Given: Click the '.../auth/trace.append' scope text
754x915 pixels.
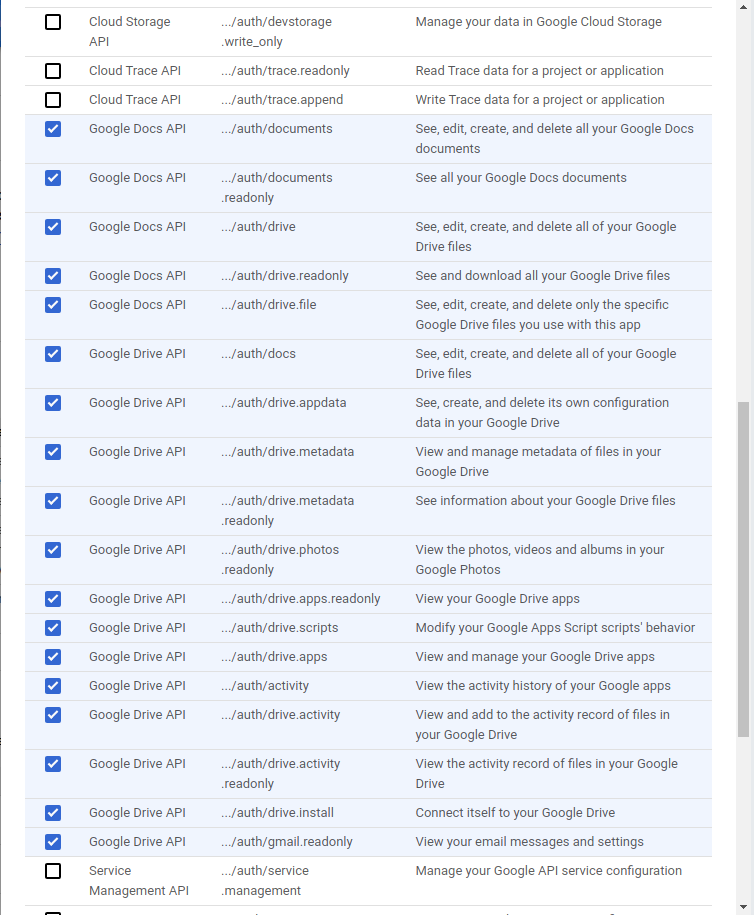Looking at the screenshot, I should point(282,100).
